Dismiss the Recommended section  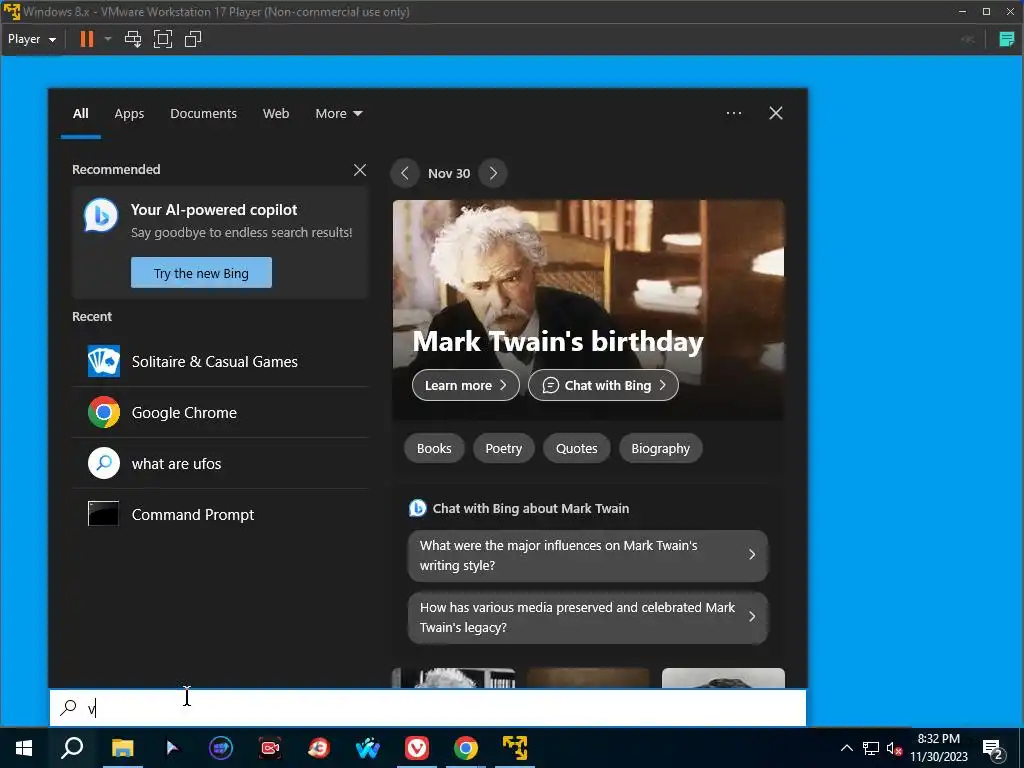point(359,170)
